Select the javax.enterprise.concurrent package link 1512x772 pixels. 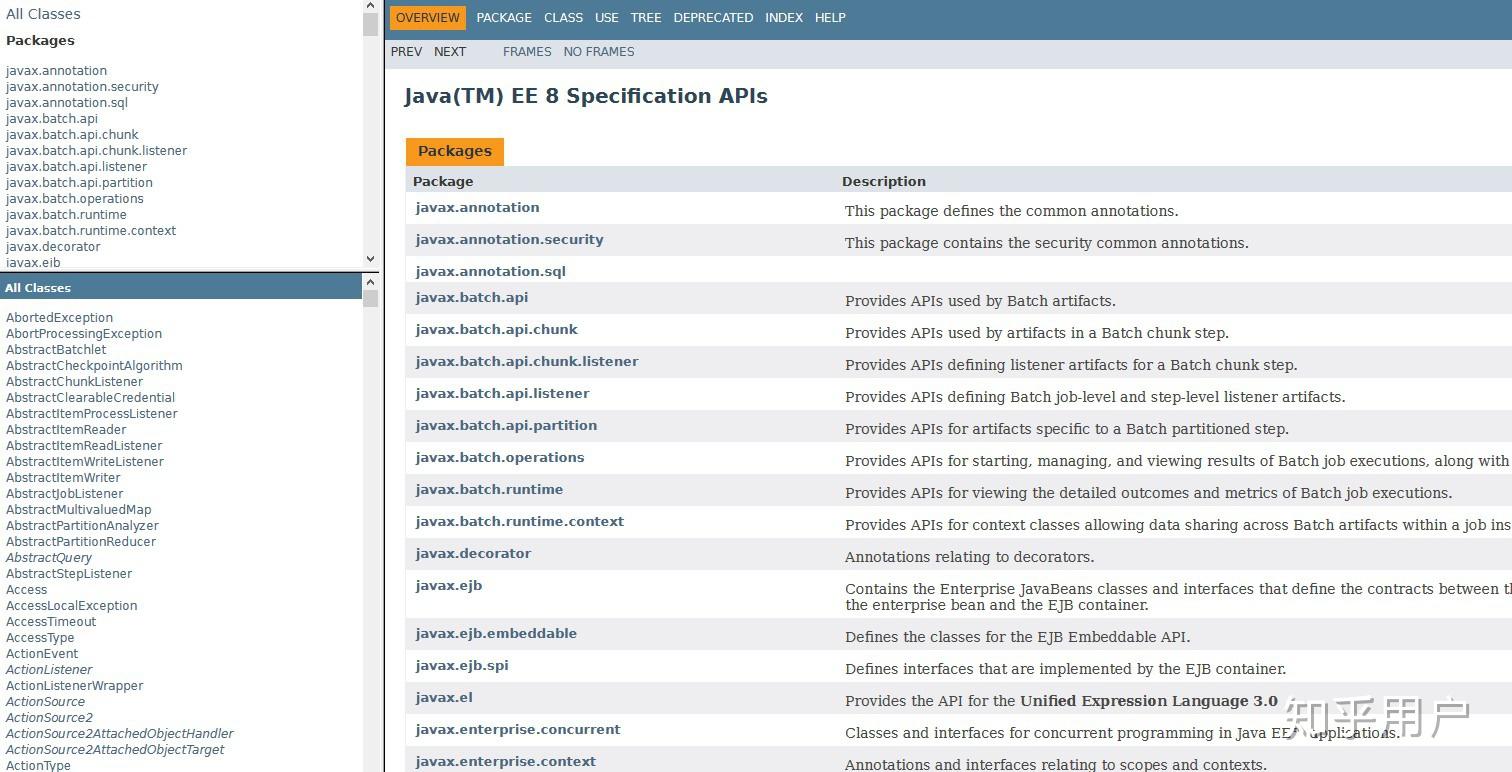tap(518, 729)
